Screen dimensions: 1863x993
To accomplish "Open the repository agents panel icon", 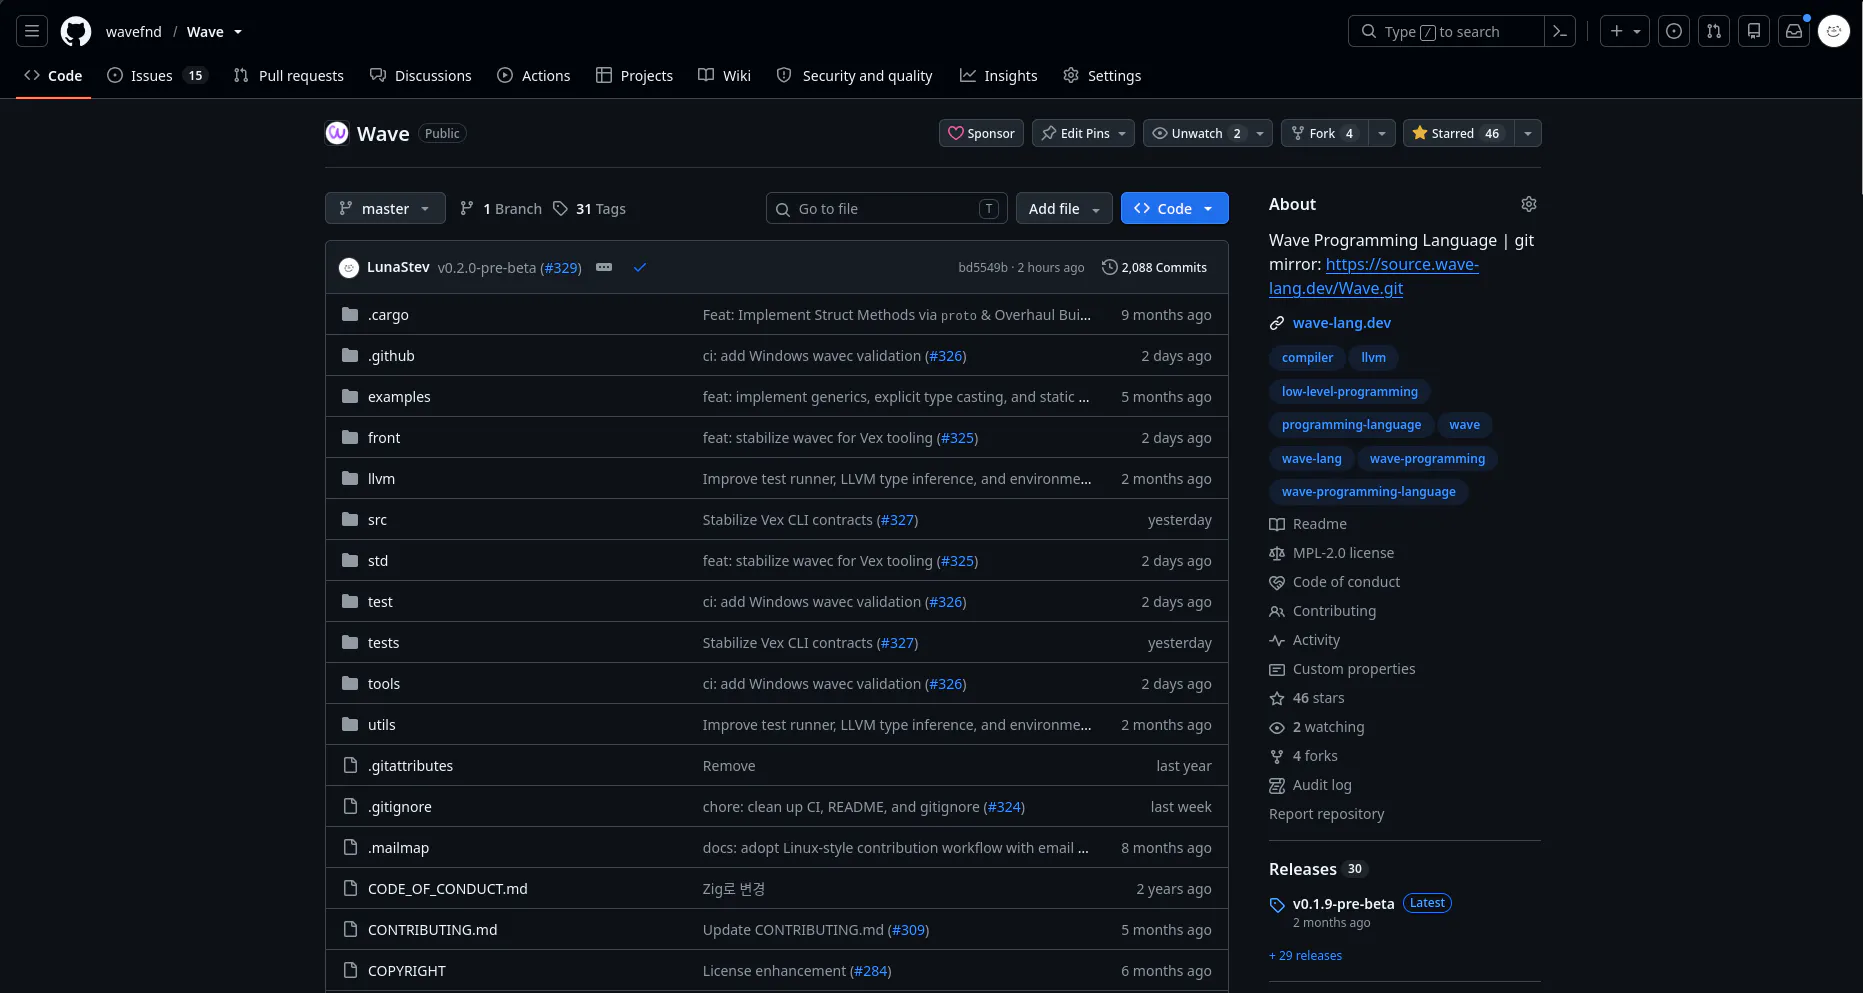I will coord(1754,32).
